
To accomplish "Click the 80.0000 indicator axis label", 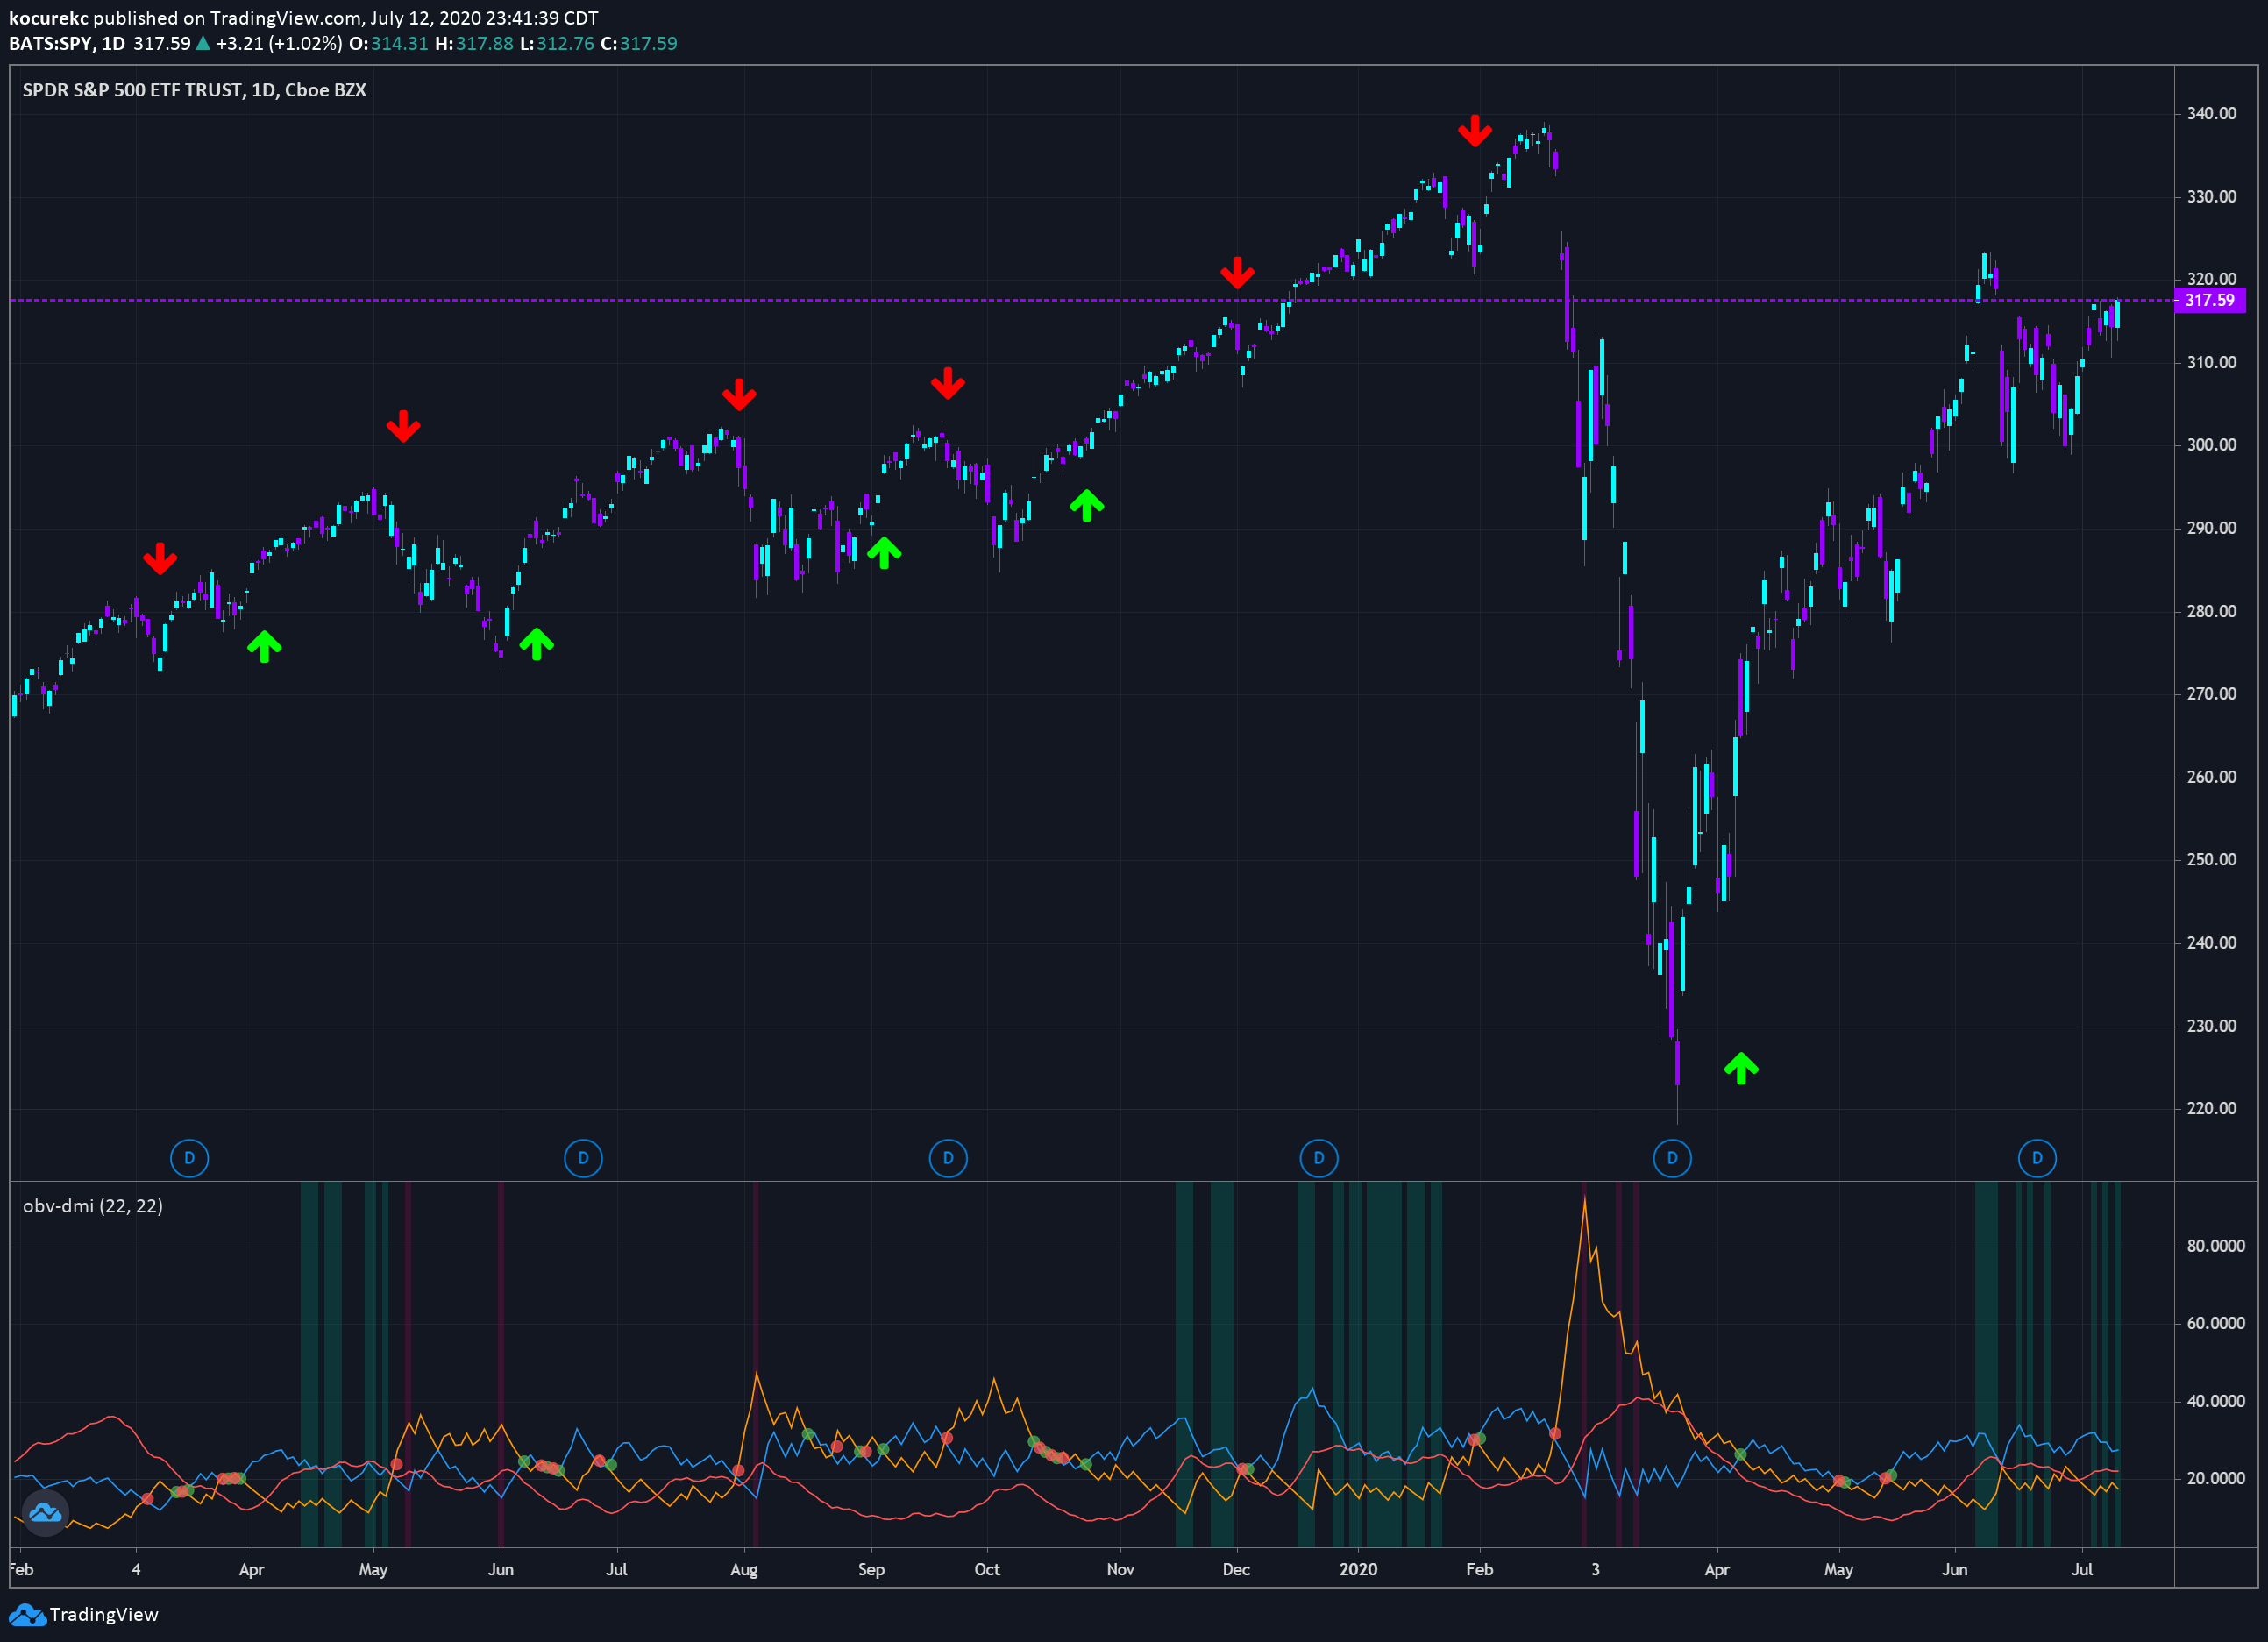I will [2216, 1246].
